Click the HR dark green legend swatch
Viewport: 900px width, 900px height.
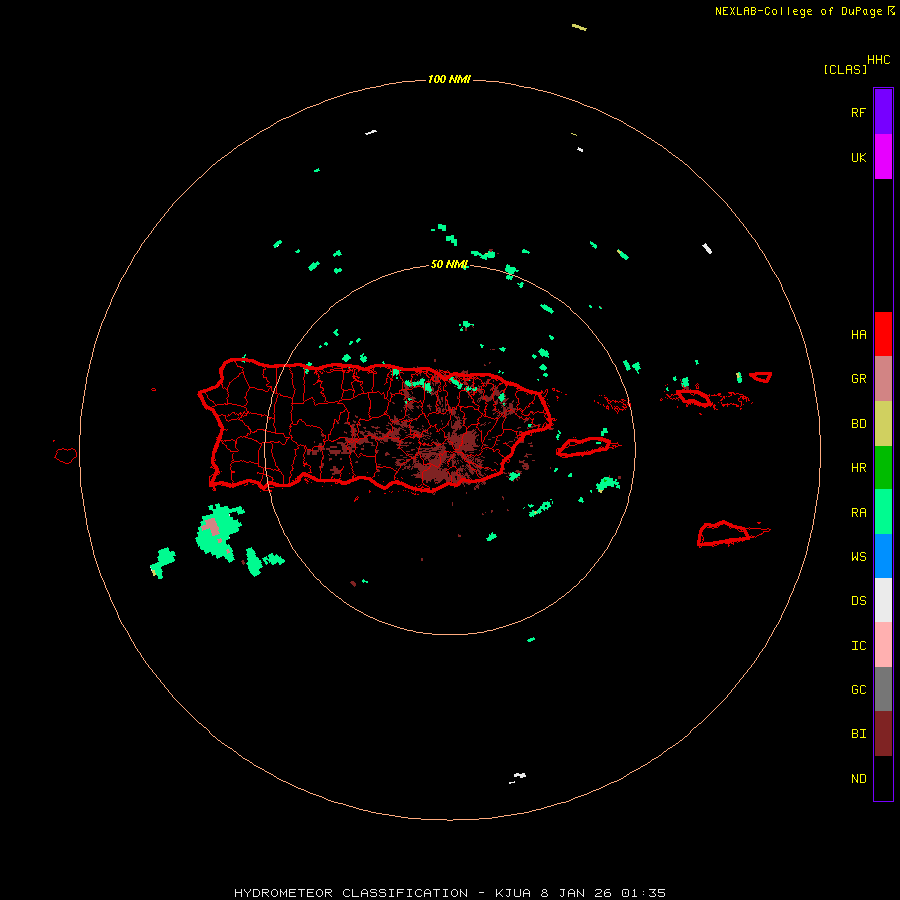point(883,468)
